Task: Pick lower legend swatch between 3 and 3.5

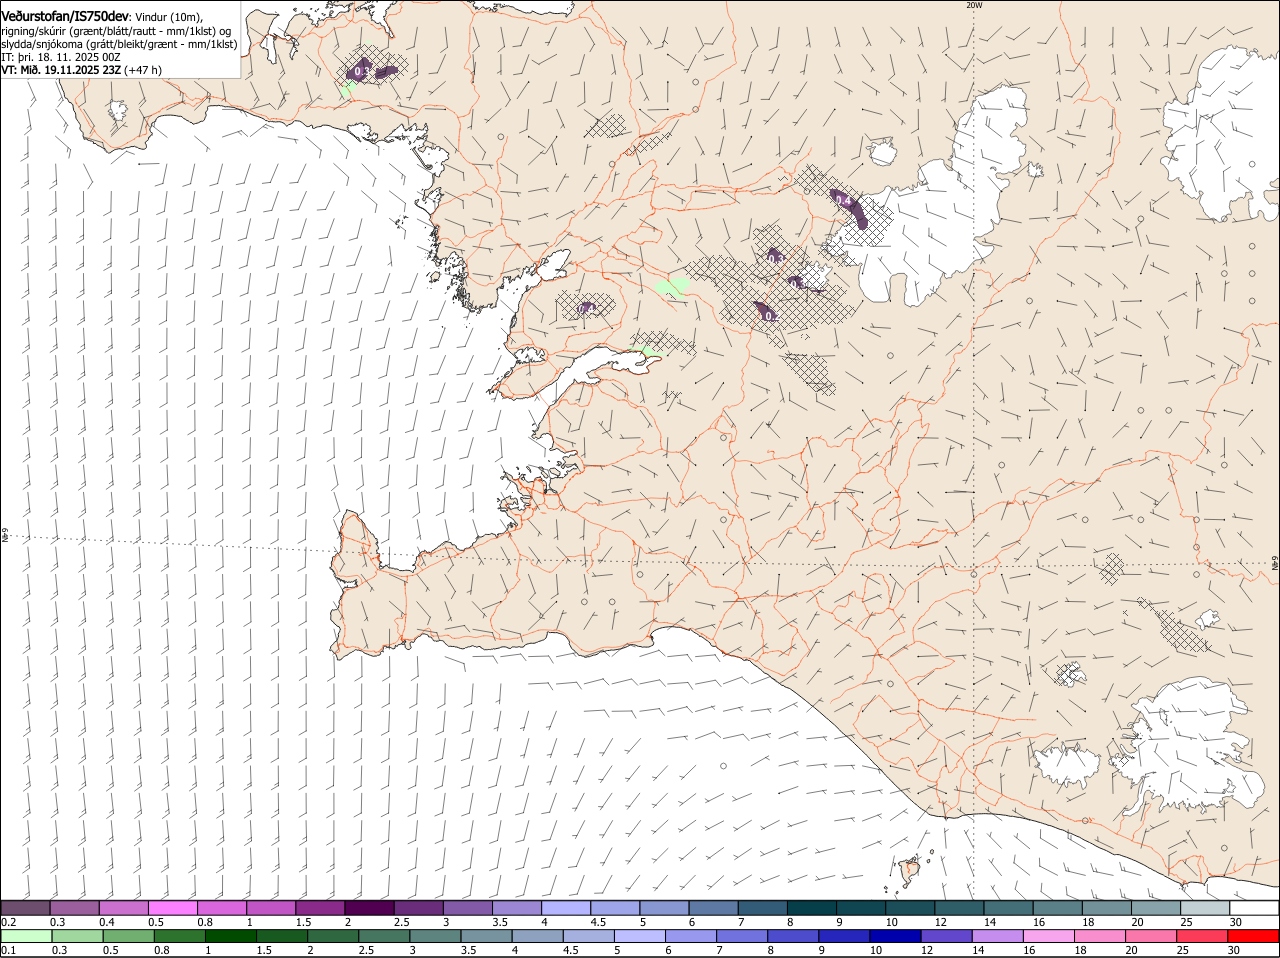Action: [x=434, y=936]
